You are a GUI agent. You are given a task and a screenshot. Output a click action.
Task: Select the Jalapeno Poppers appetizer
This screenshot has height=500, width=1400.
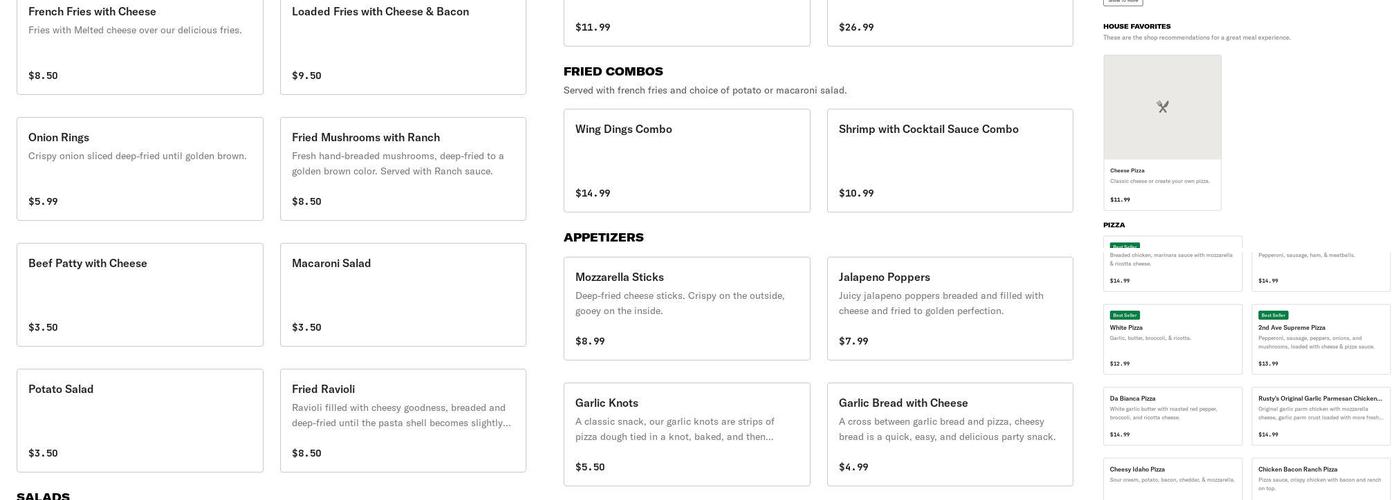pyautogui.click(x=950, y=308)
